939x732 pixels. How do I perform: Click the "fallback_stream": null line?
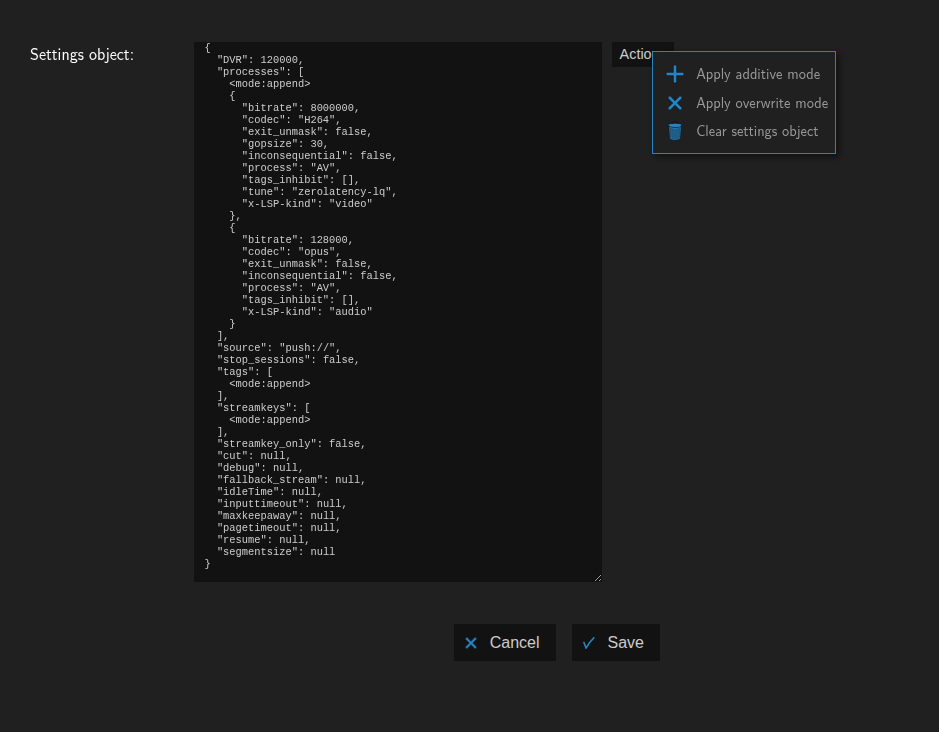[291, 479]
